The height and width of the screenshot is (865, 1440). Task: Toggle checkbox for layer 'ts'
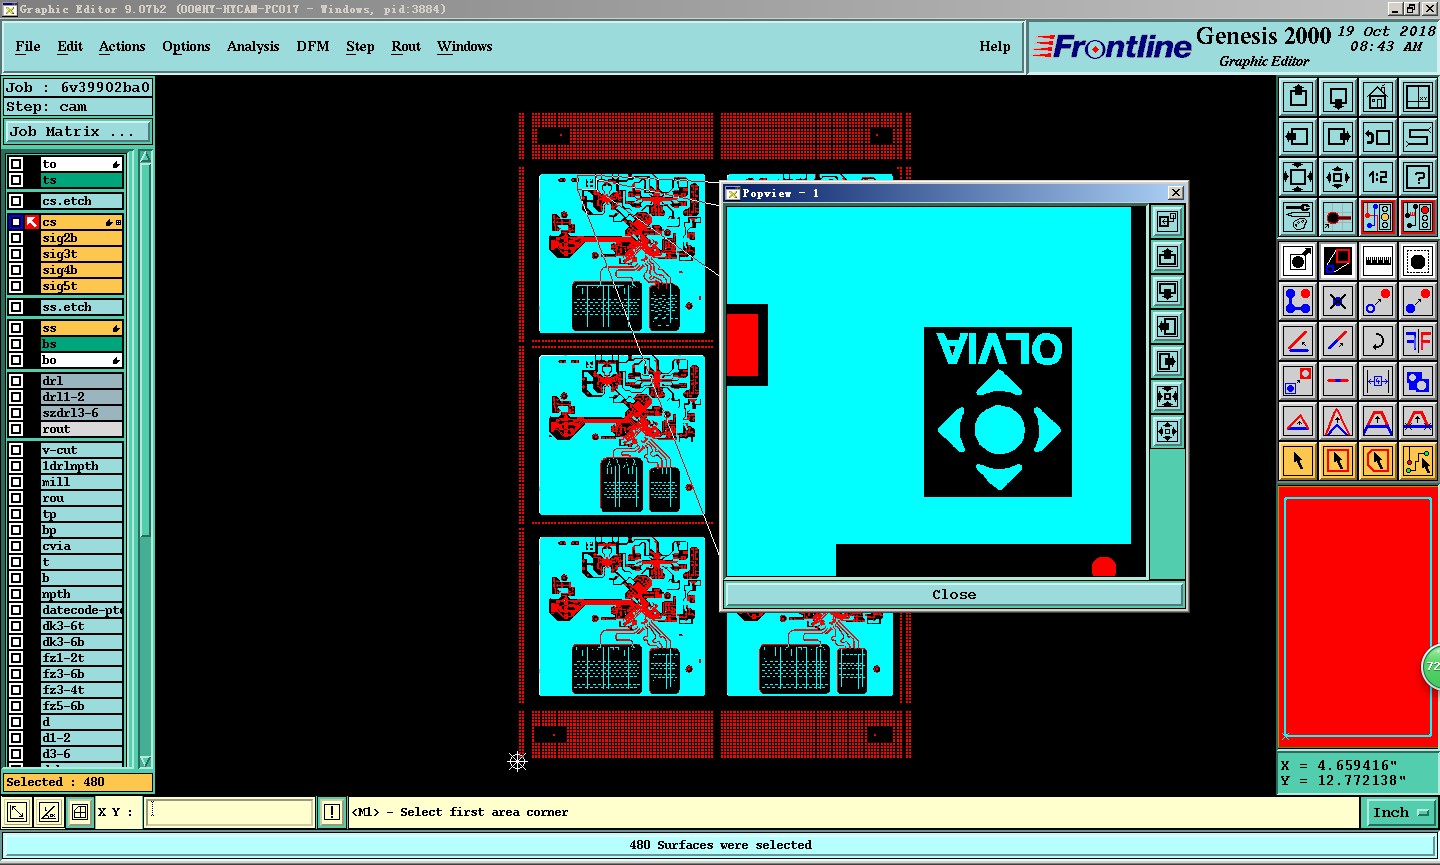(16, 180)
